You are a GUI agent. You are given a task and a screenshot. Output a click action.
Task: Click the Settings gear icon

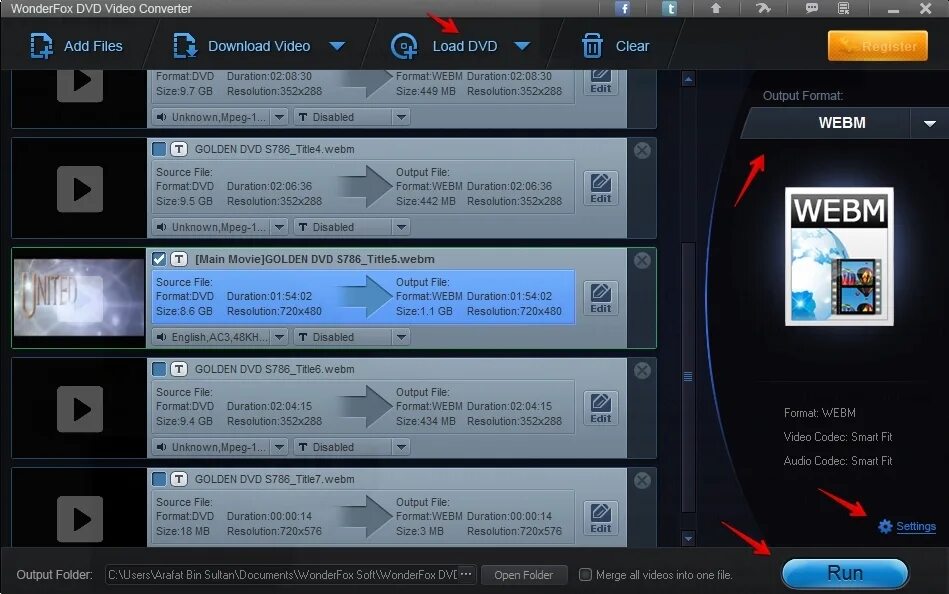pyautogui.click(x=885, y=526)
